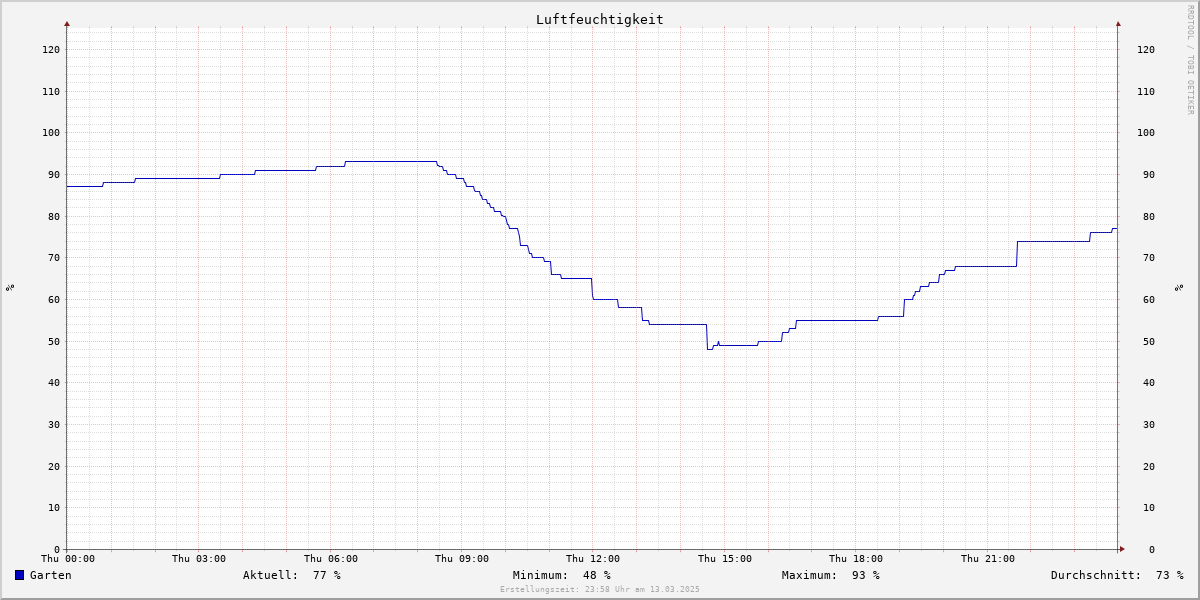1200x600 pixels.
Task: Click the Minimum 48 % value
Action: [x=597, y=575]
